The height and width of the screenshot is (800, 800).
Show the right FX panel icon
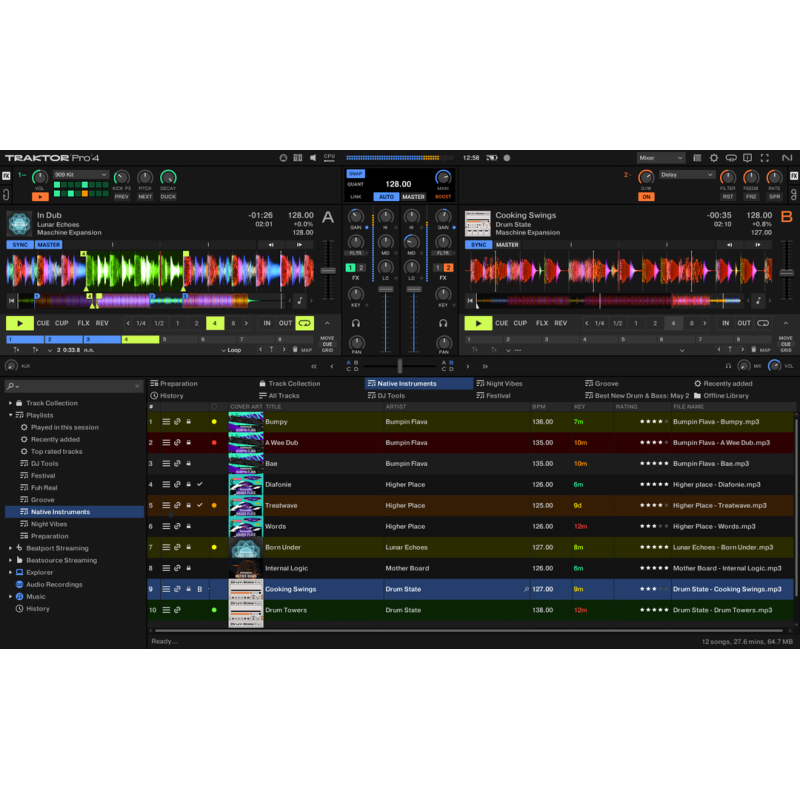click(794, 176)
